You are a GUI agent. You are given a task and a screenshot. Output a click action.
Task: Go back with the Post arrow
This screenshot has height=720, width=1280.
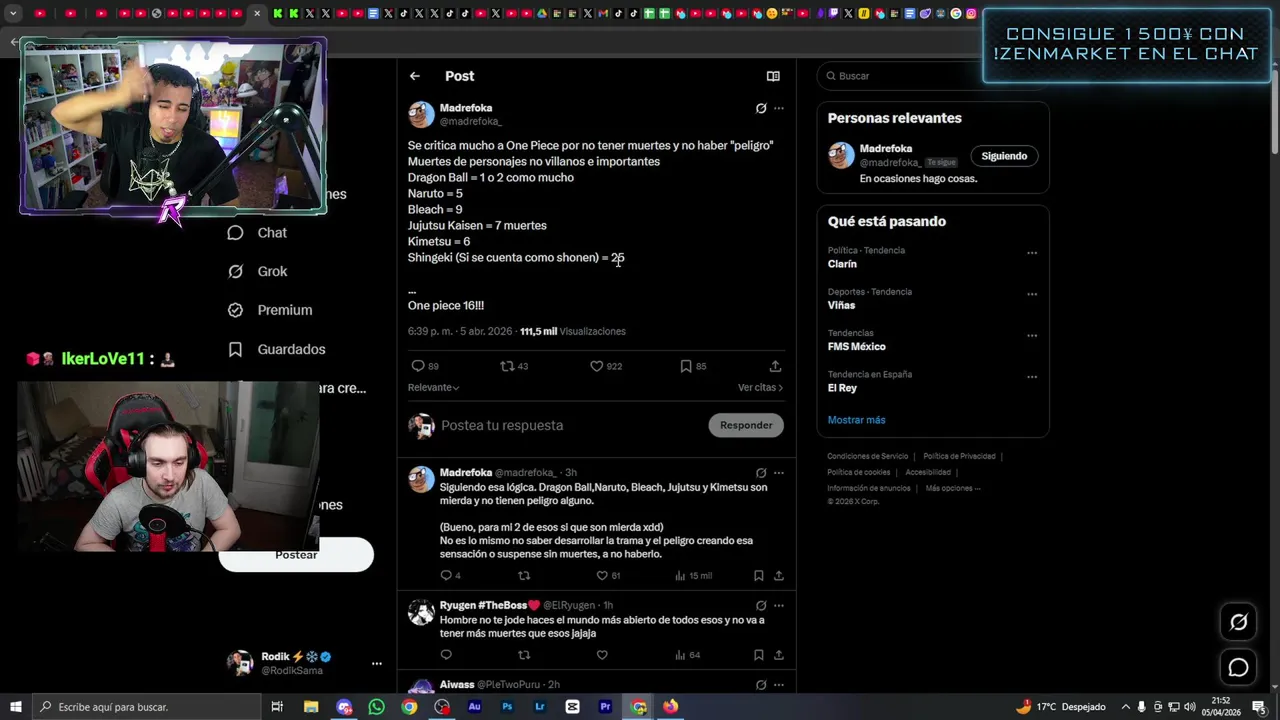click(x=414, y=76)
